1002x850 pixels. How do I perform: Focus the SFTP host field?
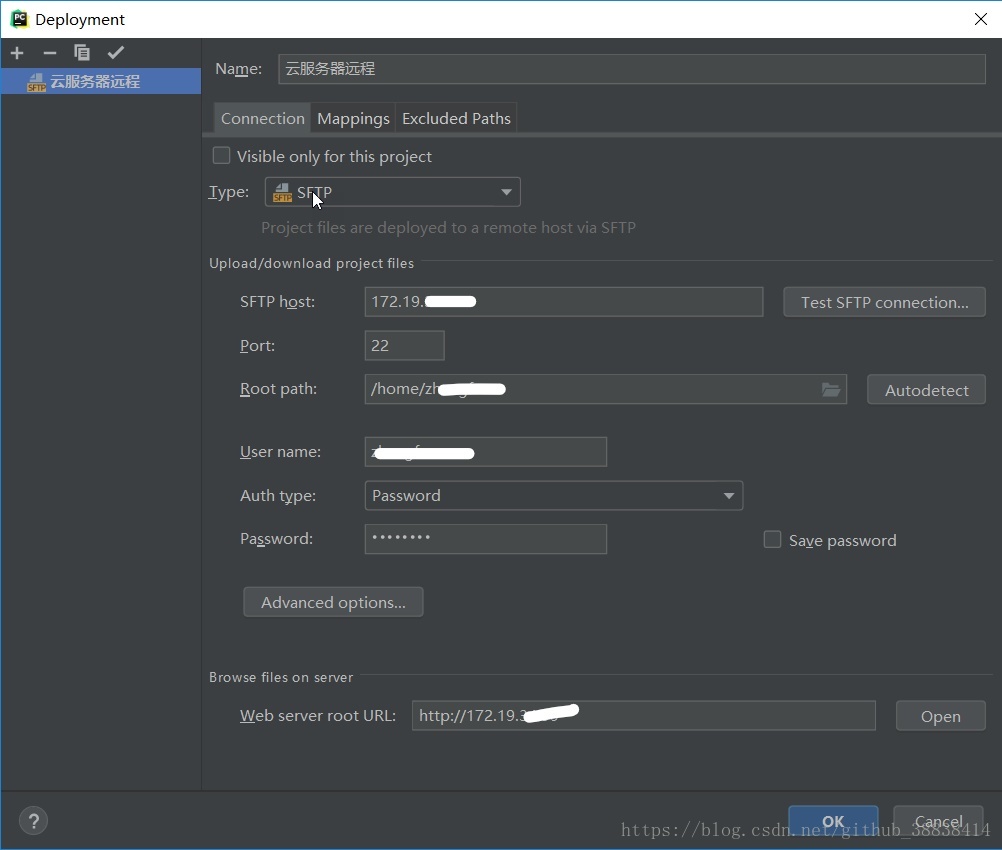(x=564, y=302)
